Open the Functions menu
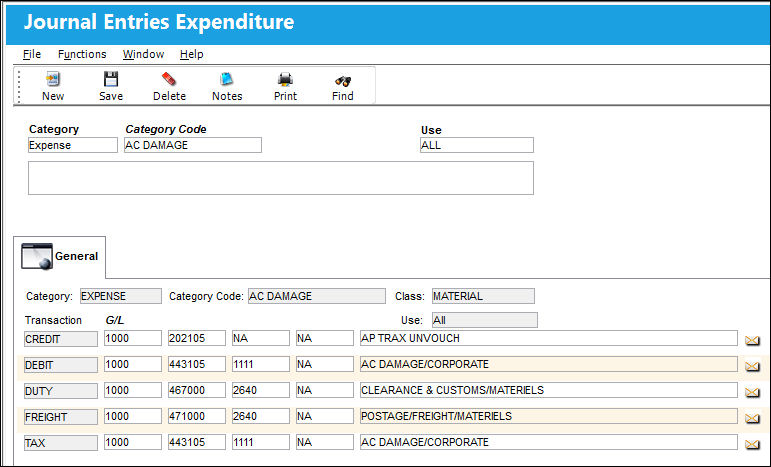771x467 pixels. (82, 54)
